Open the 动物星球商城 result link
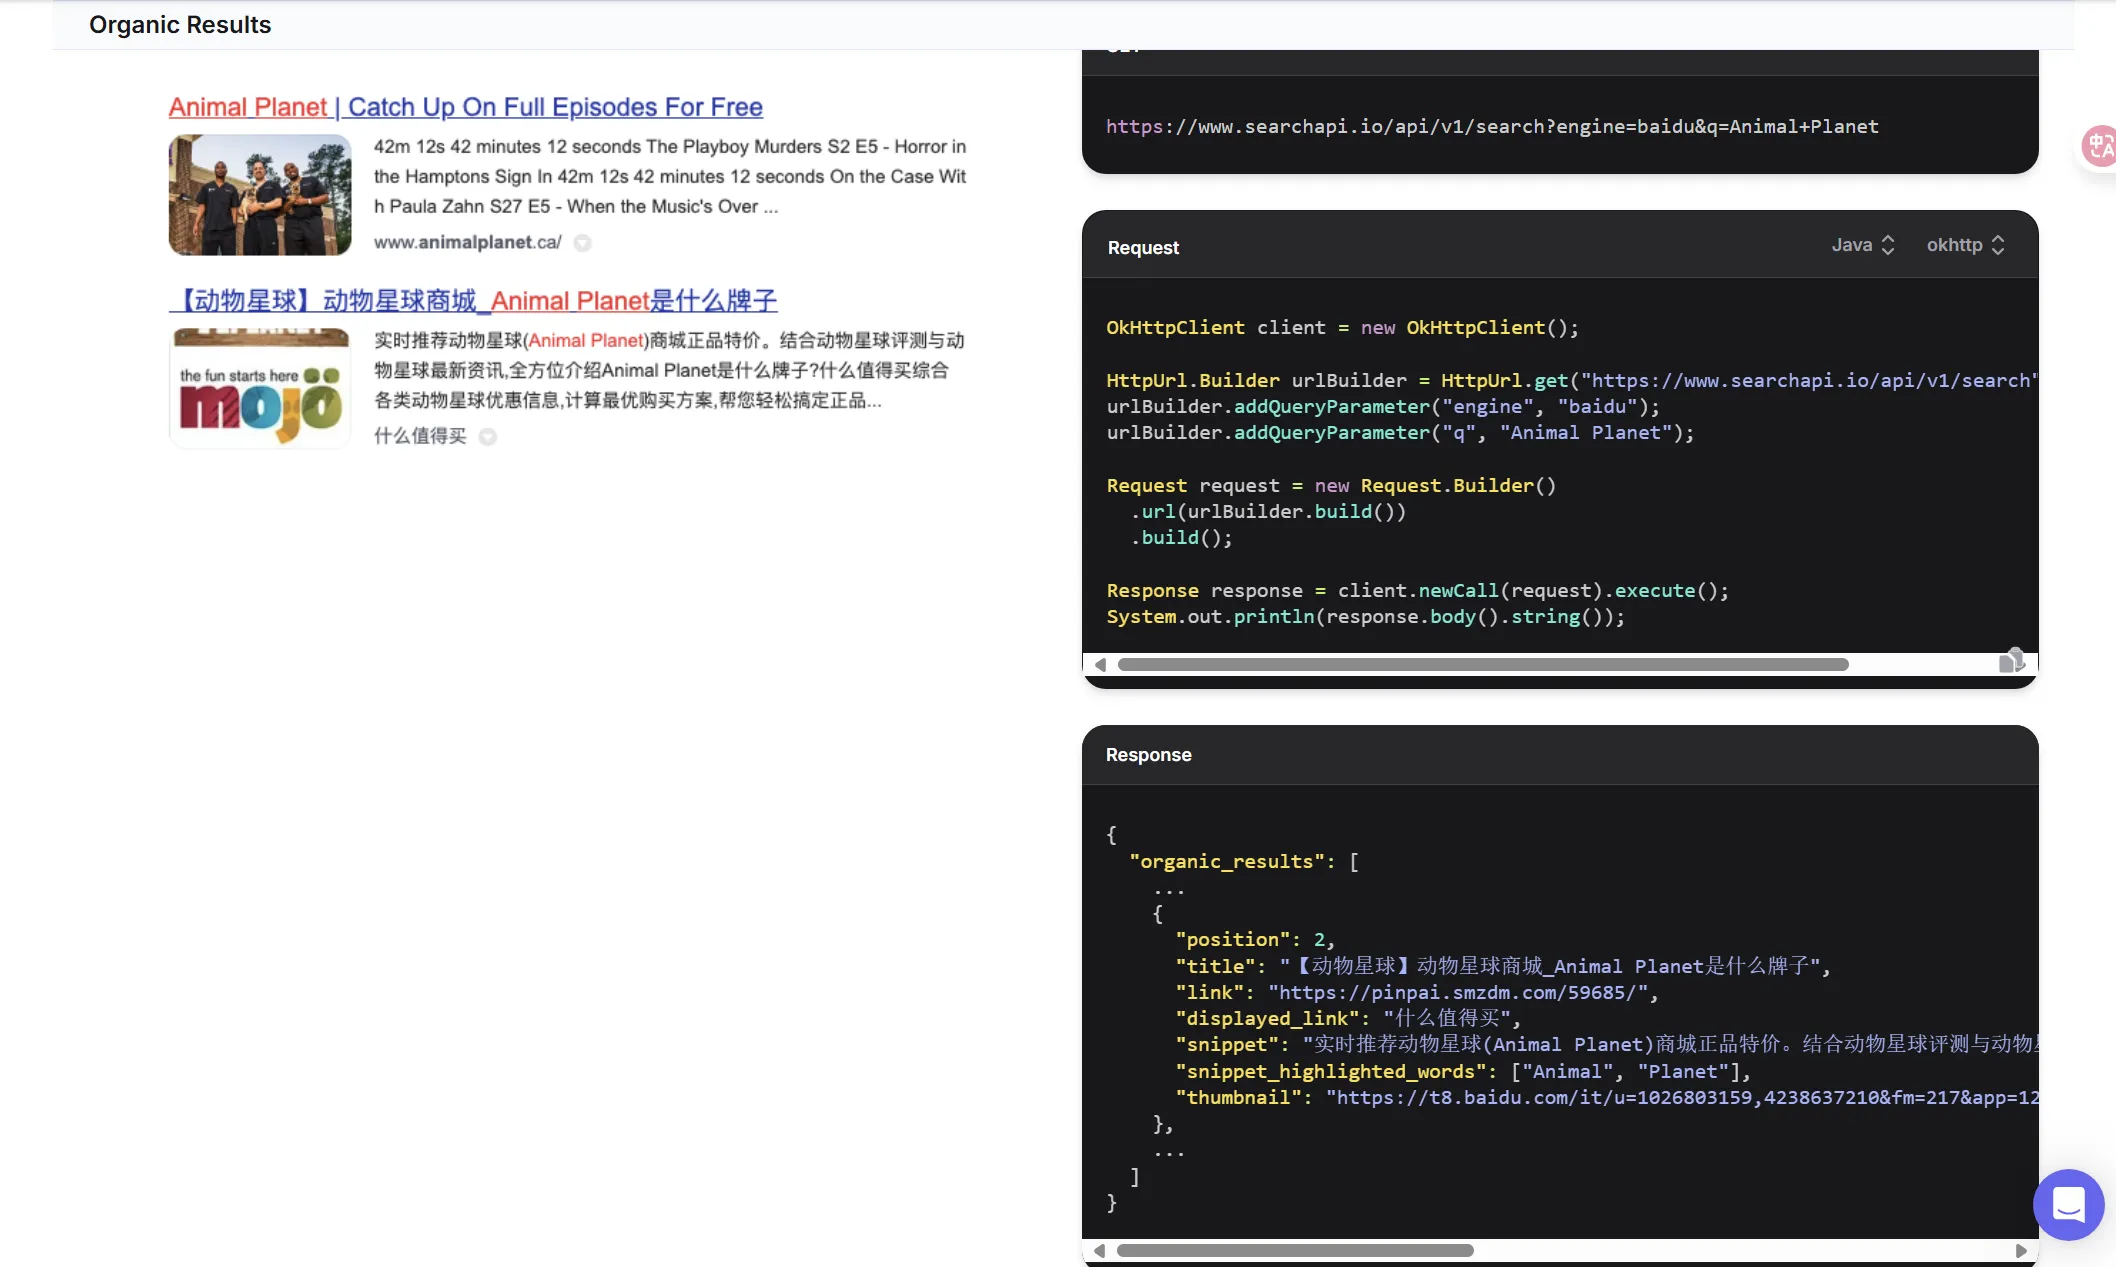The width and height of the screenshot is (2116, 1267). 473,301
